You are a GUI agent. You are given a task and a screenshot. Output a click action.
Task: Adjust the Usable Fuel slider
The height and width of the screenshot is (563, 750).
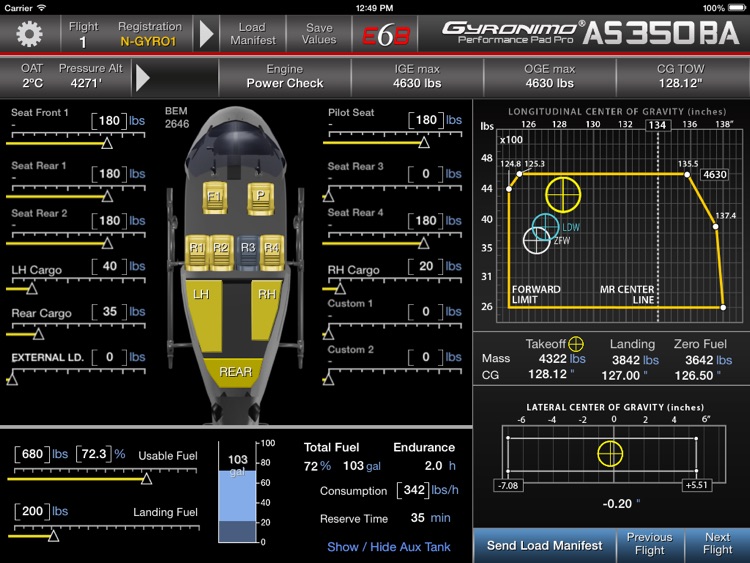(146, 478)
